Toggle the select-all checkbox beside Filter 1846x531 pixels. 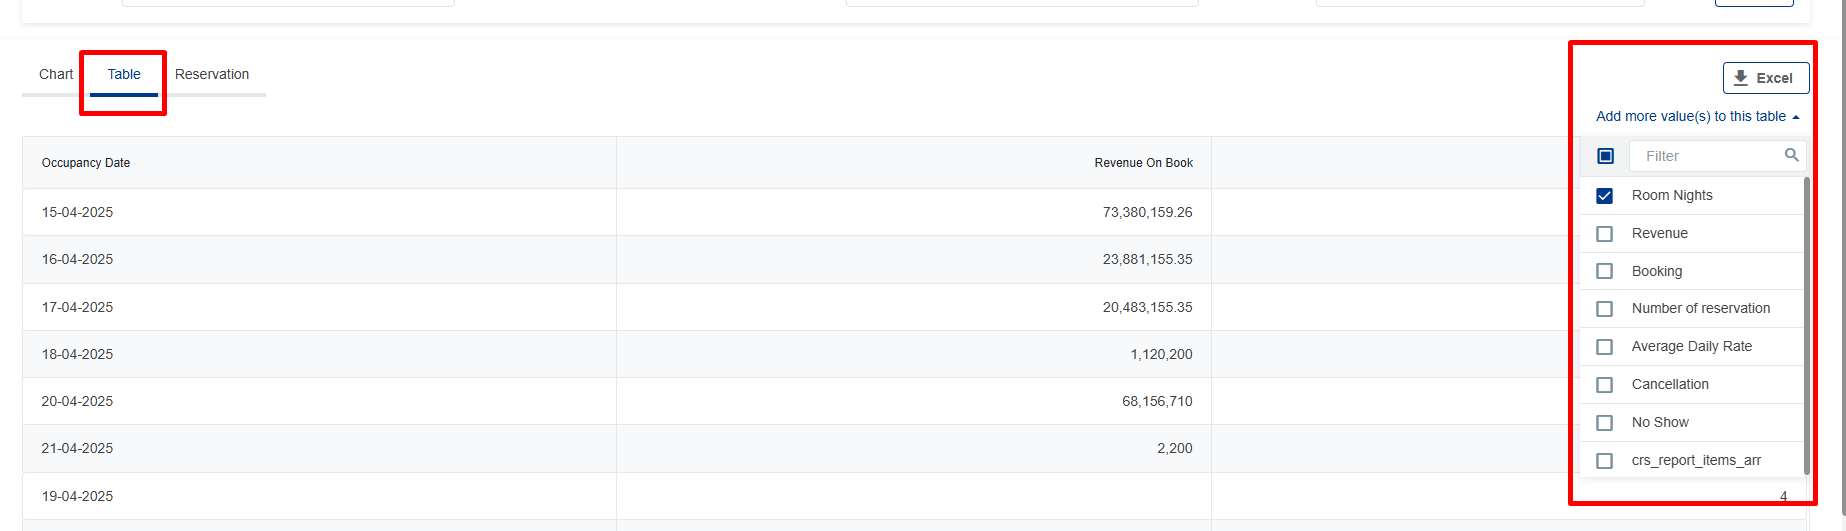[1605, 156]
